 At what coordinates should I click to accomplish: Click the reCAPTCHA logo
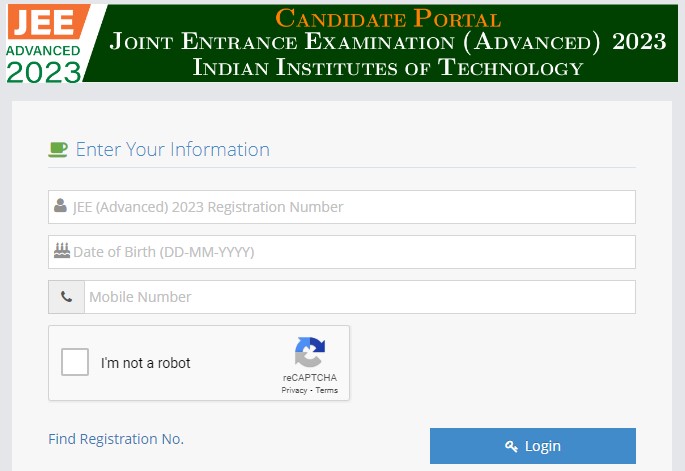(309, 352)
